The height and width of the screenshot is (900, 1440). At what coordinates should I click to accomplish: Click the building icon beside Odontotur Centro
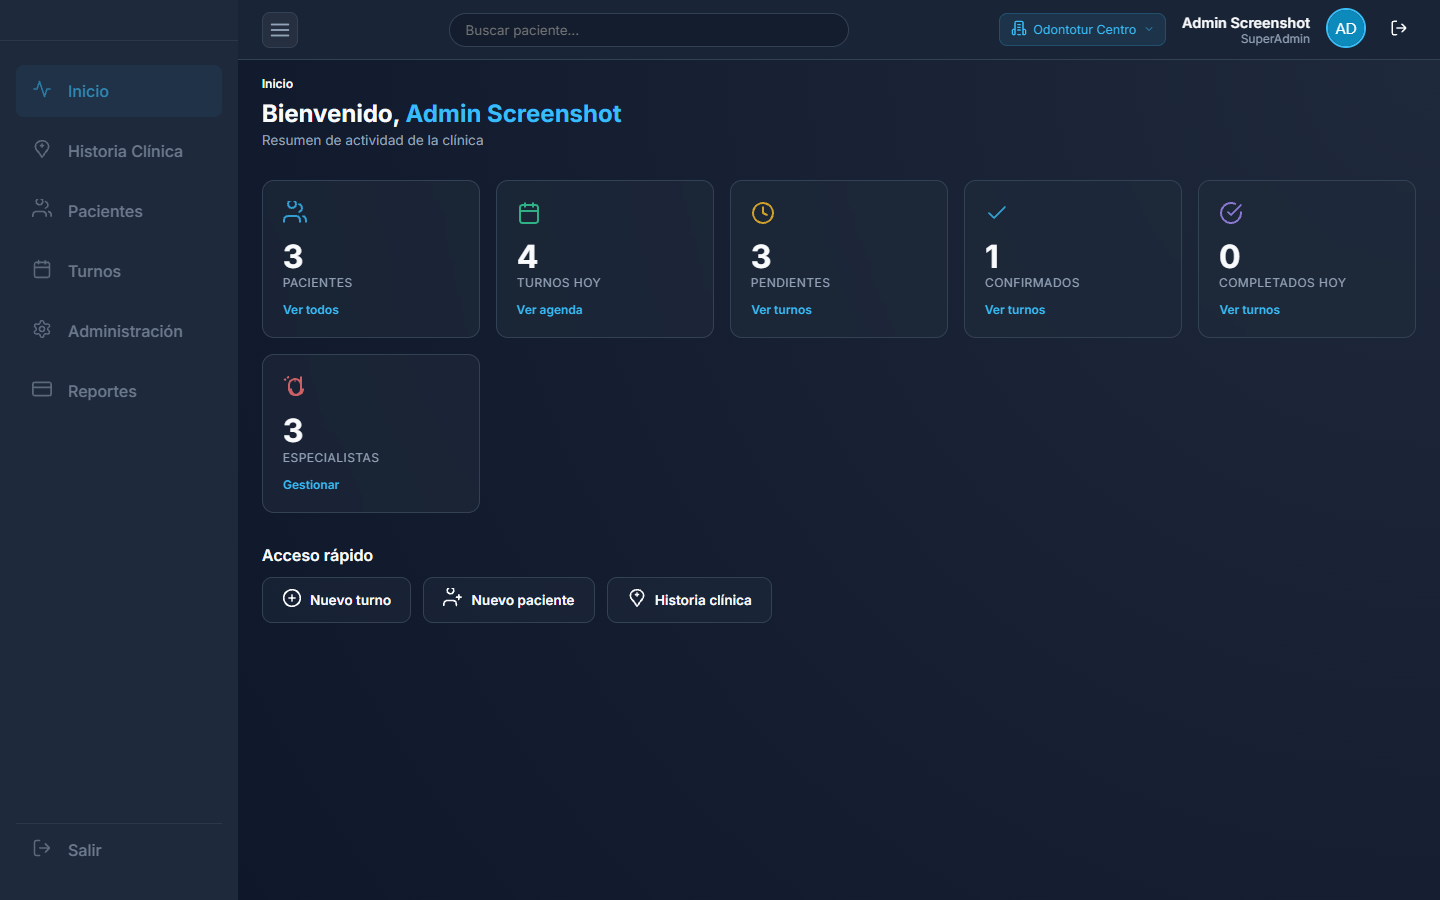tap(1019, 29)
